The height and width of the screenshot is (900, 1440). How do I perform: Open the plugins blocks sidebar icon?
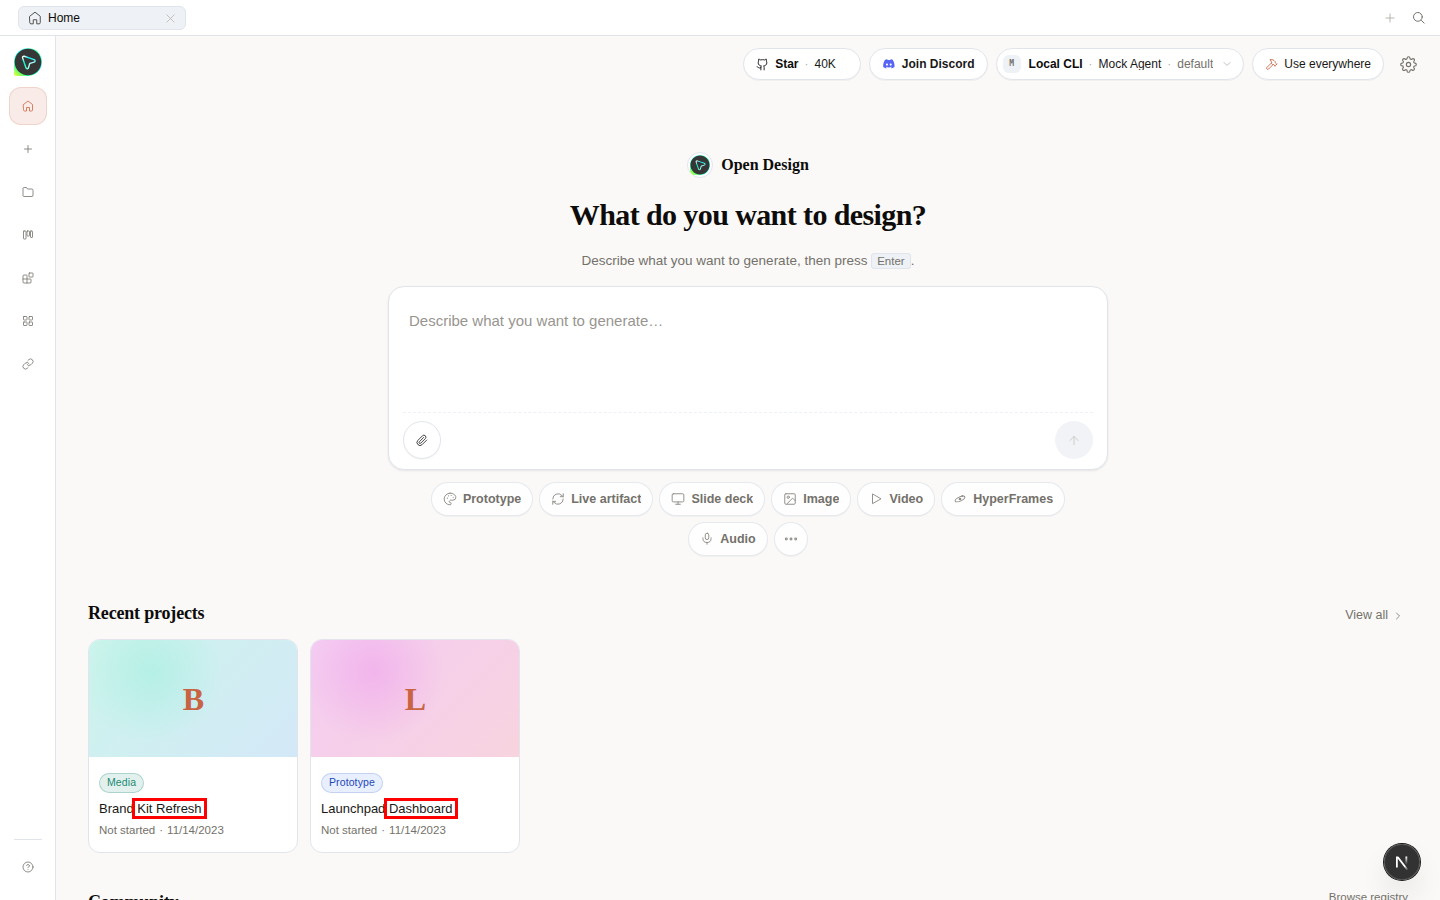click(28, 278)
